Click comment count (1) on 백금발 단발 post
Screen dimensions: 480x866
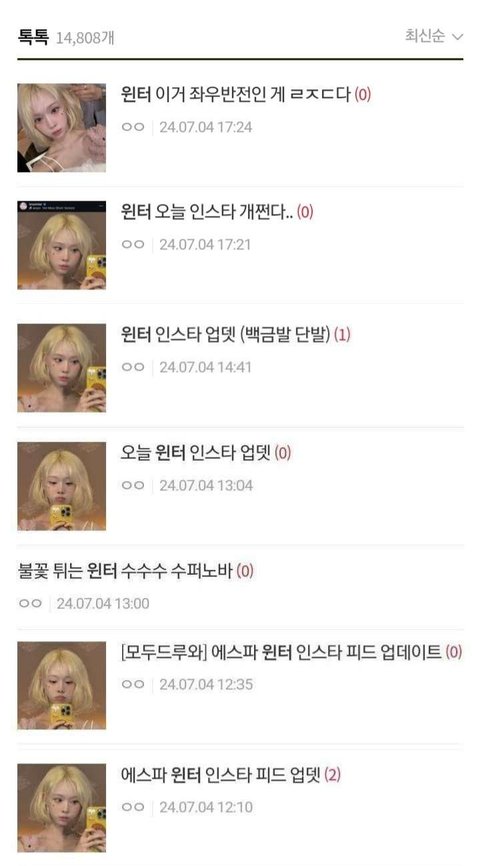pos(342,335)
